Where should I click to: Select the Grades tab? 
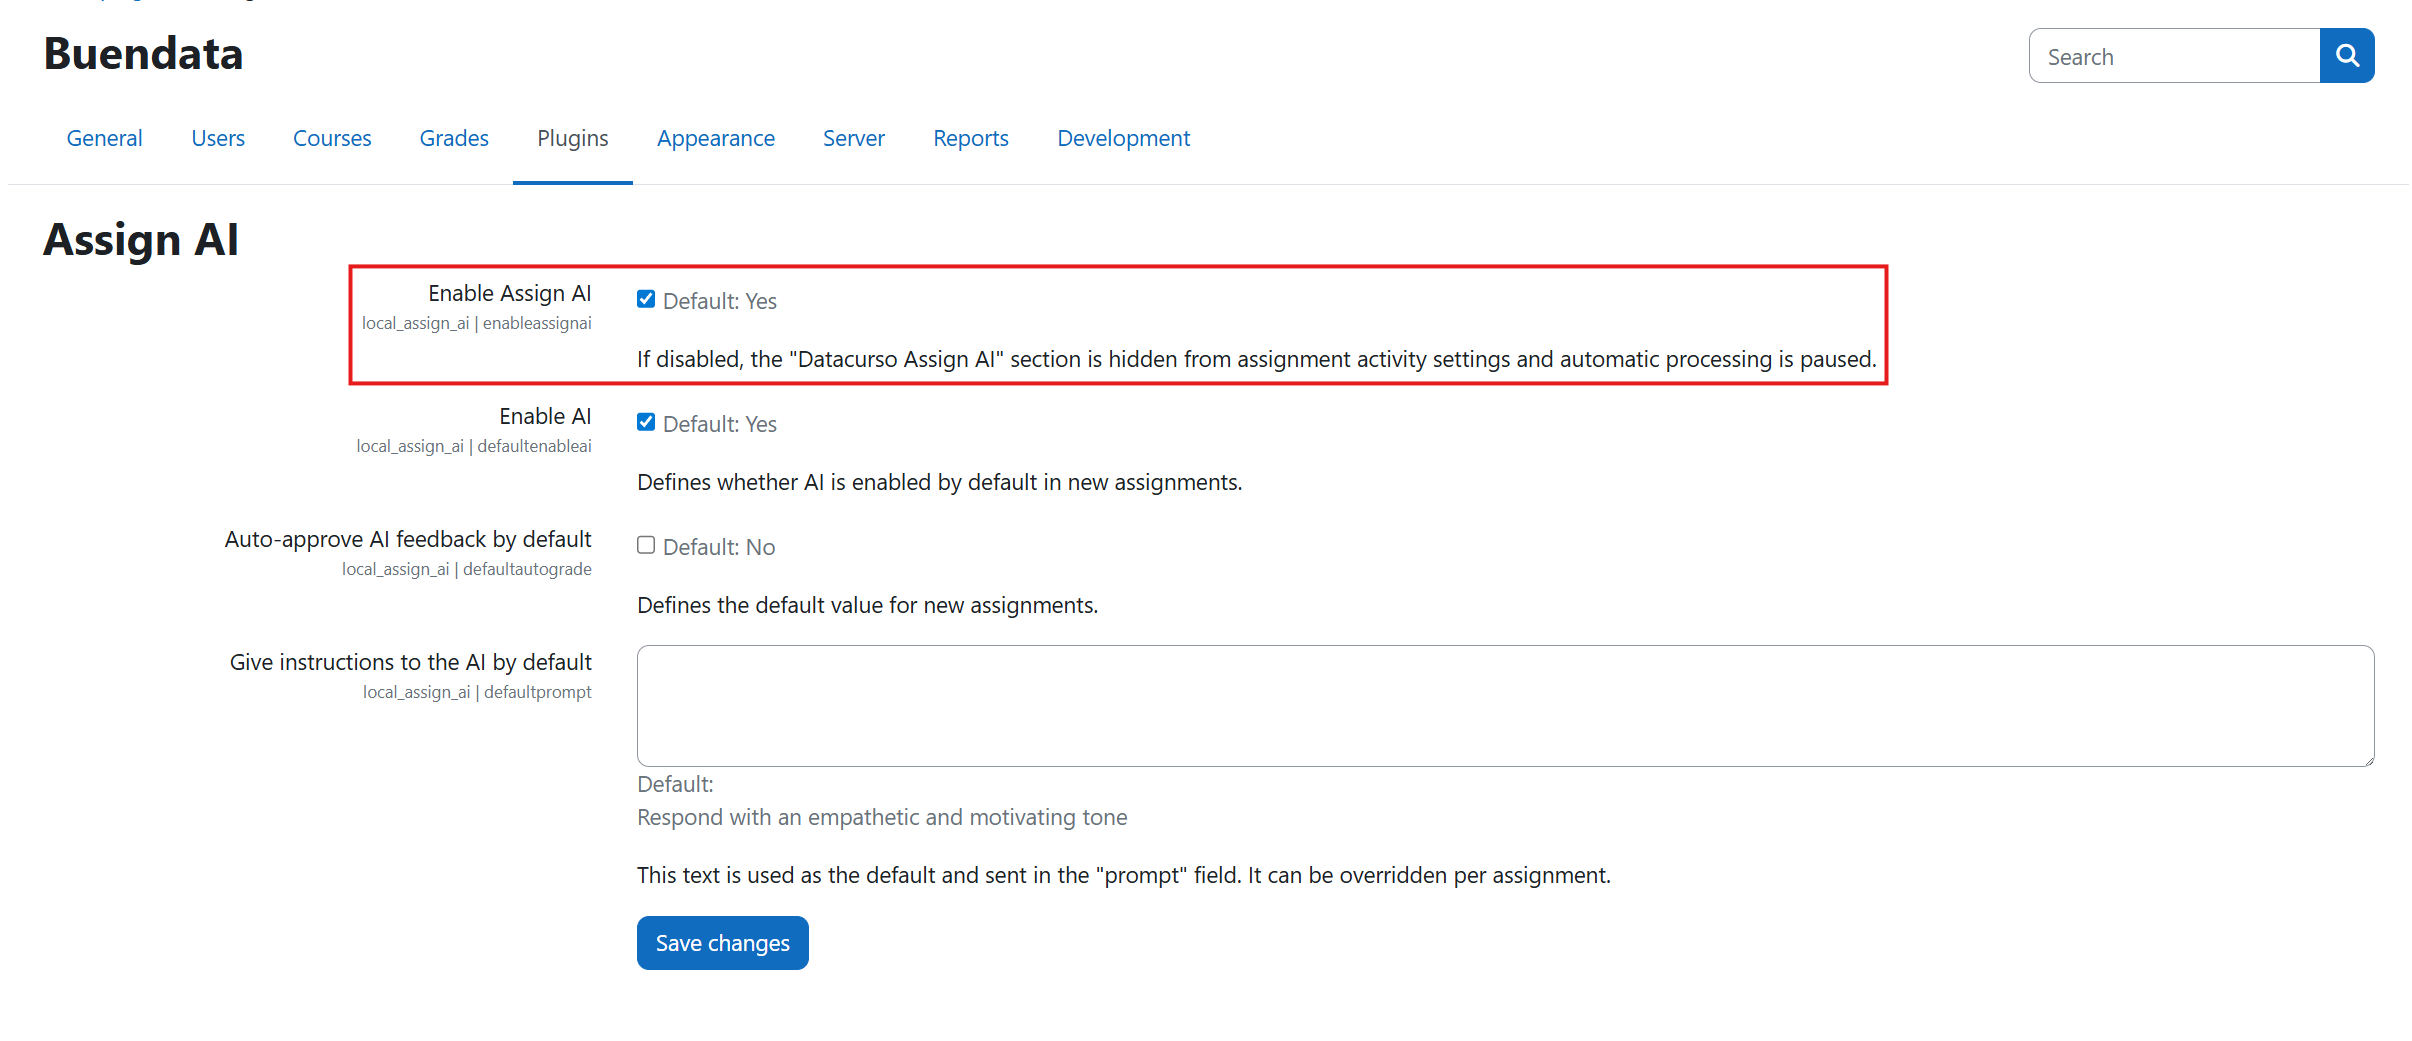[453, 138]
